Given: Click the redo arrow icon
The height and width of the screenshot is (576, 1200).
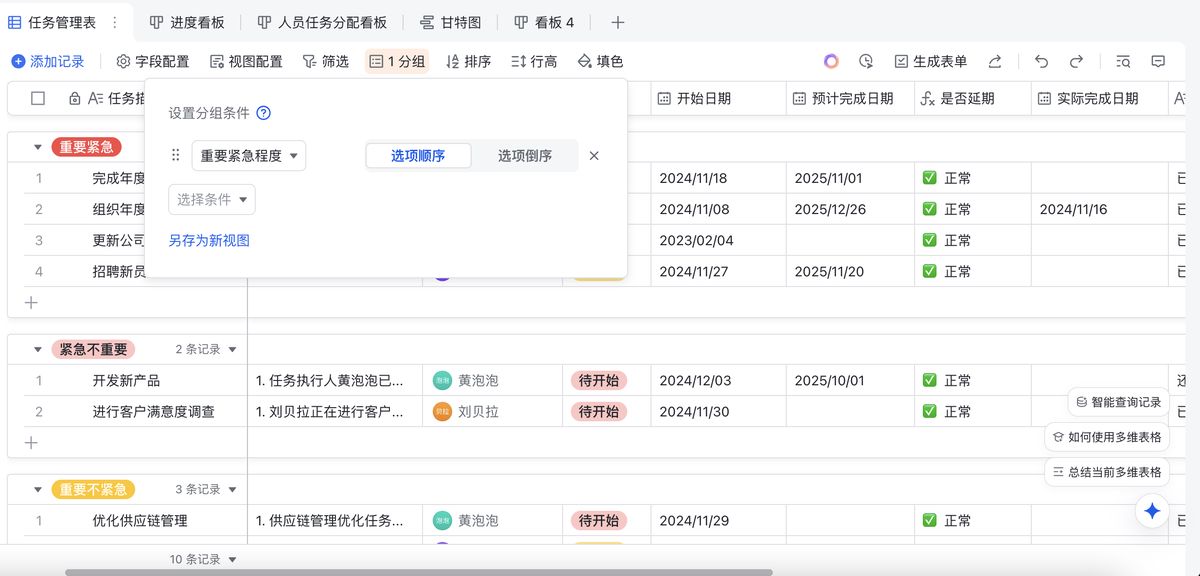Looking at the screenshot, I should pyautogui.click(x=1076, y=61).
